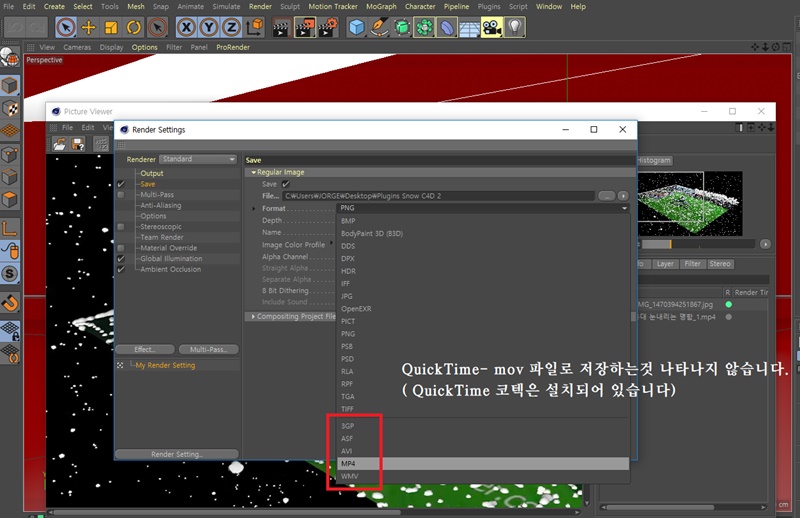Click the coordinate system icon
This screenshot has width=800, height=518.
coord(254,27)
